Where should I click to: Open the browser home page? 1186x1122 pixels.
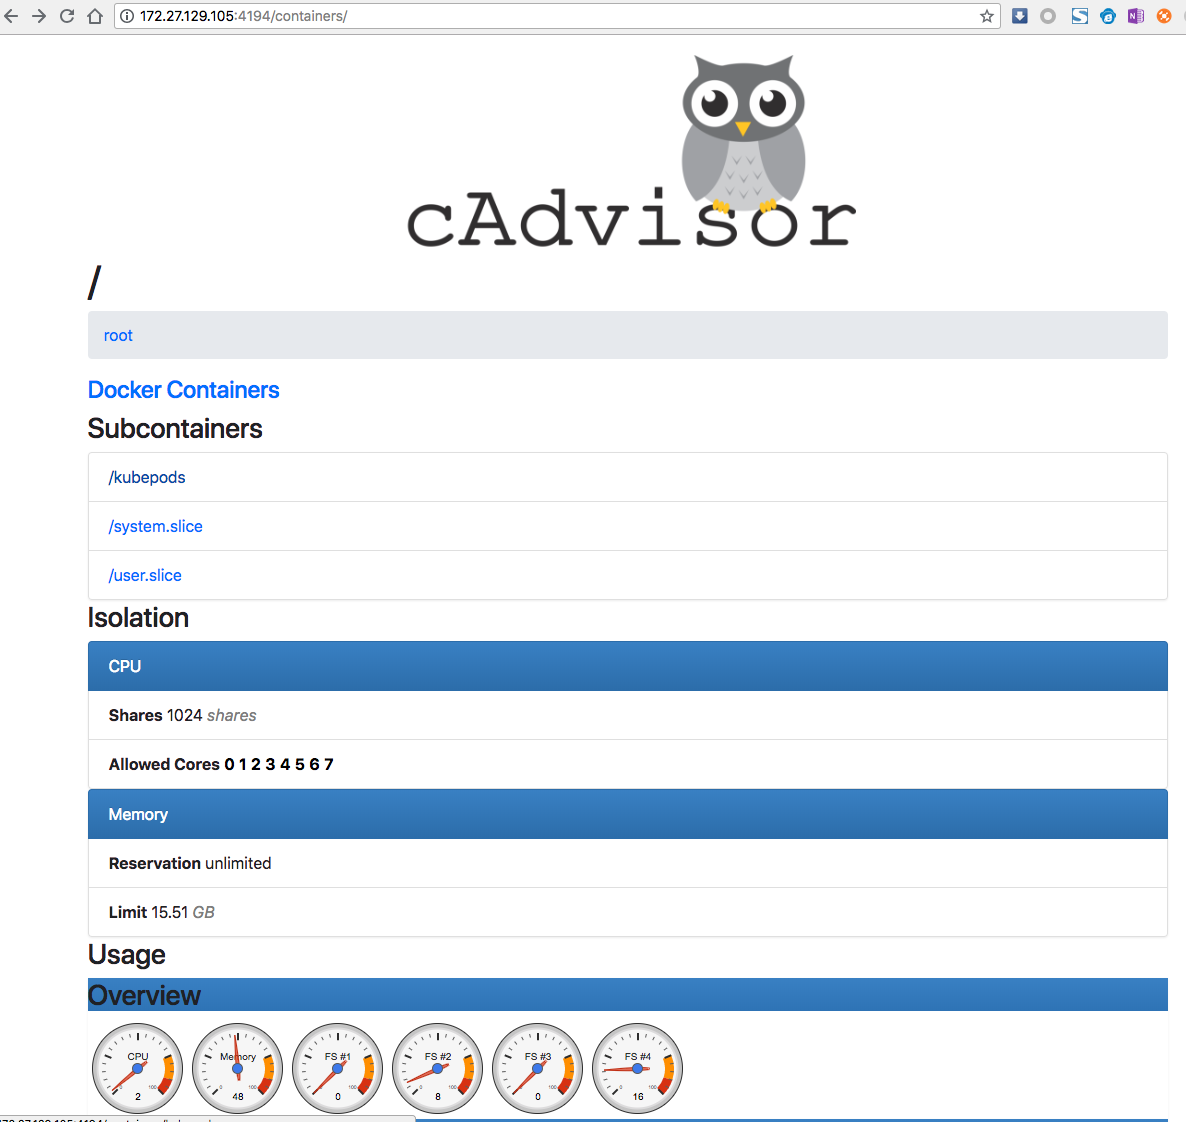pyautogui.click(x=95, y=16)
